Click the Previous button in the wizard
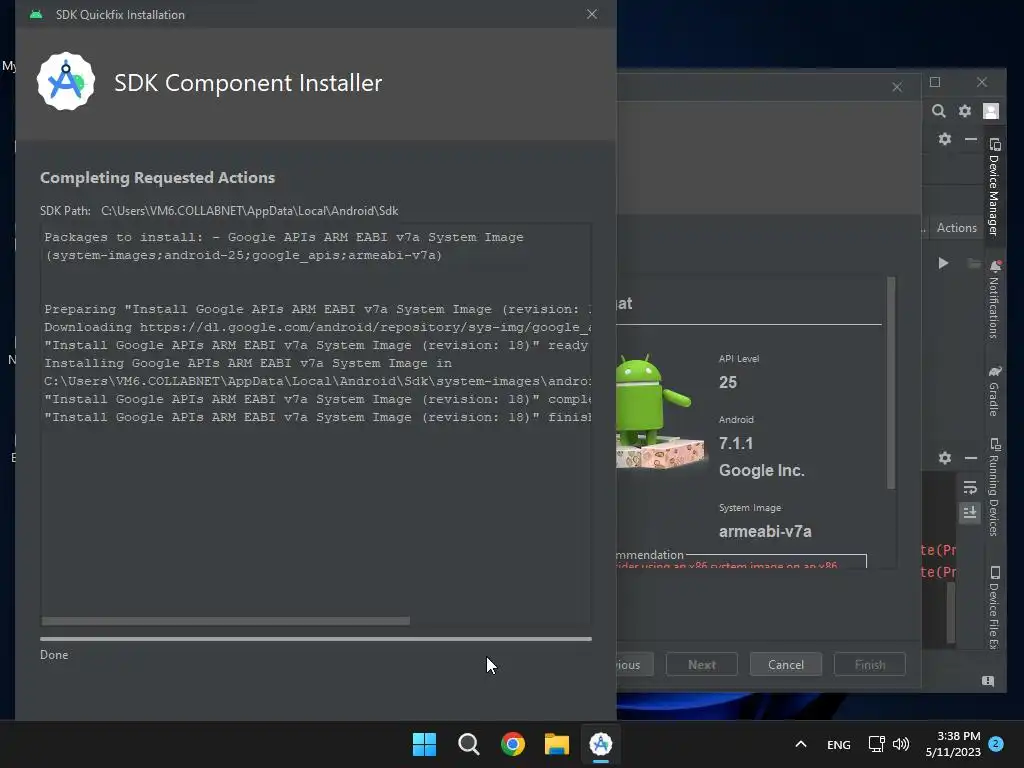This screenshot has width=1024, height=768. point(635,664)
